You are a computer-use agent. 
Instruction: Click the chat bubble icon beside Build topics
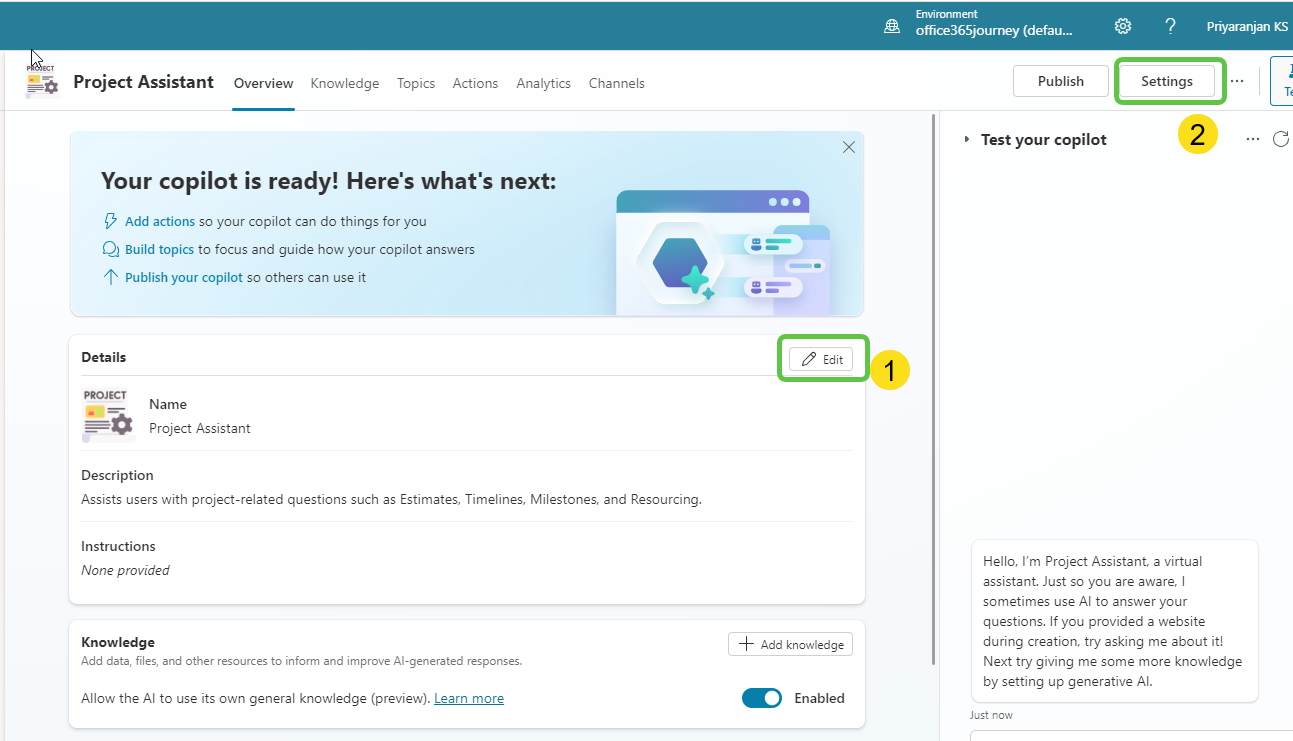110,249
